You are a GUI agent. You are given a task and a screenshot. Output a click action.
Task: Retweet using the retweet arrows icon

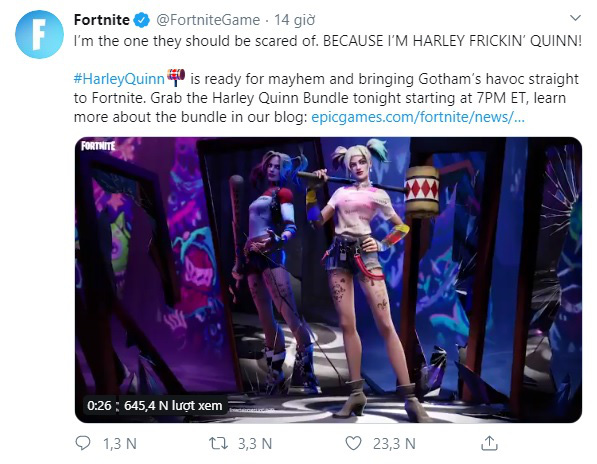pos(219,443)
